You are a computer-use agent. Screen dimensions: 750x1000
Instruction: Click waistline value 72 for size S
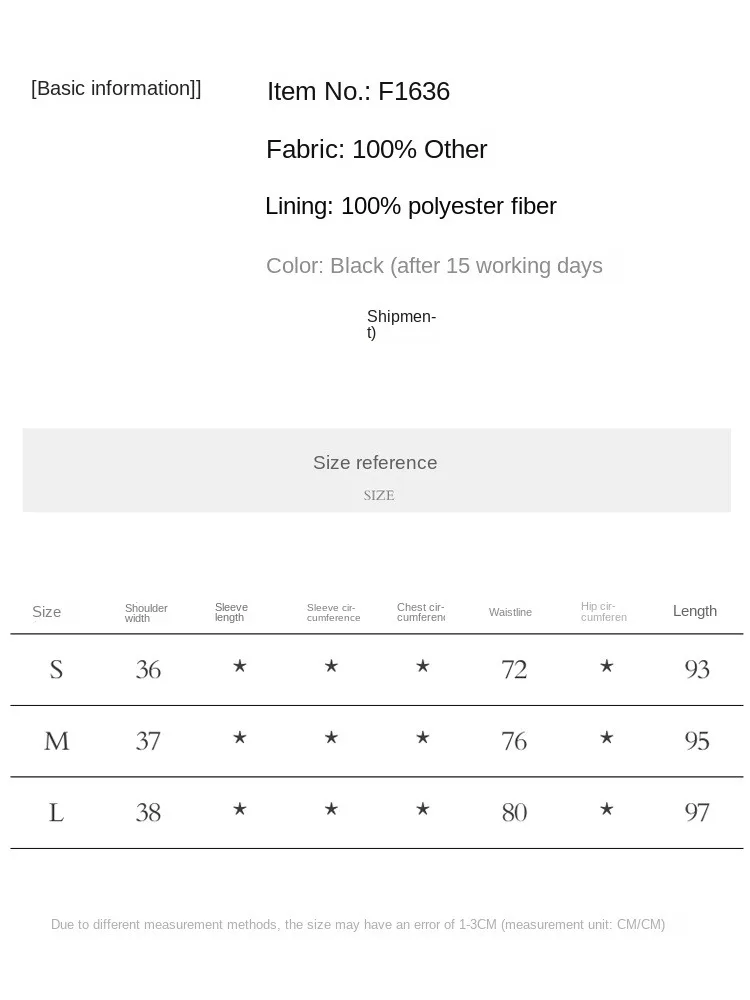(514, 669)
